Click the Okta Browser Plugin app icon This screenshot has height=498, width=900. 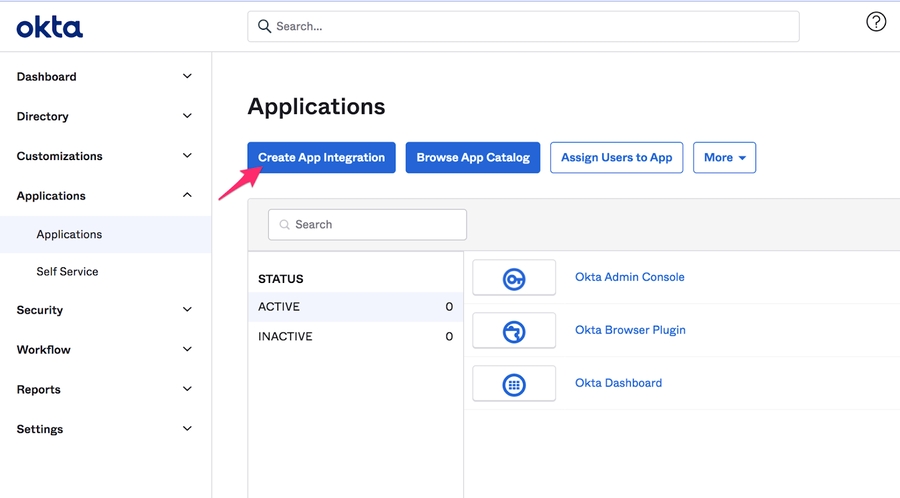514,331
